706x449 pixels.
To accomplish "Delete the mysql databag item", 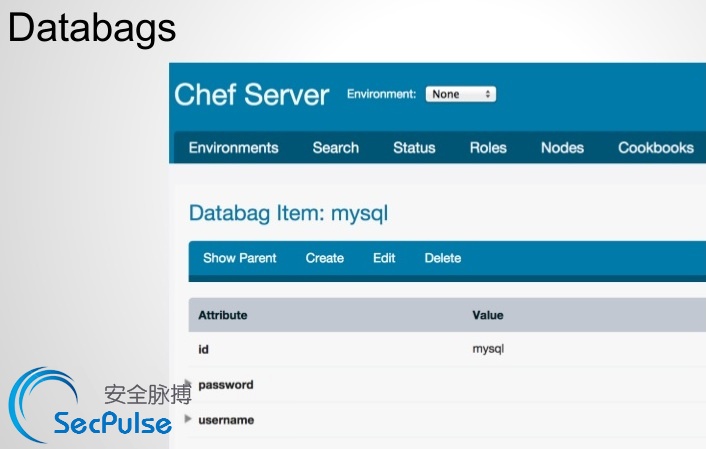I will tap(442, 258).
